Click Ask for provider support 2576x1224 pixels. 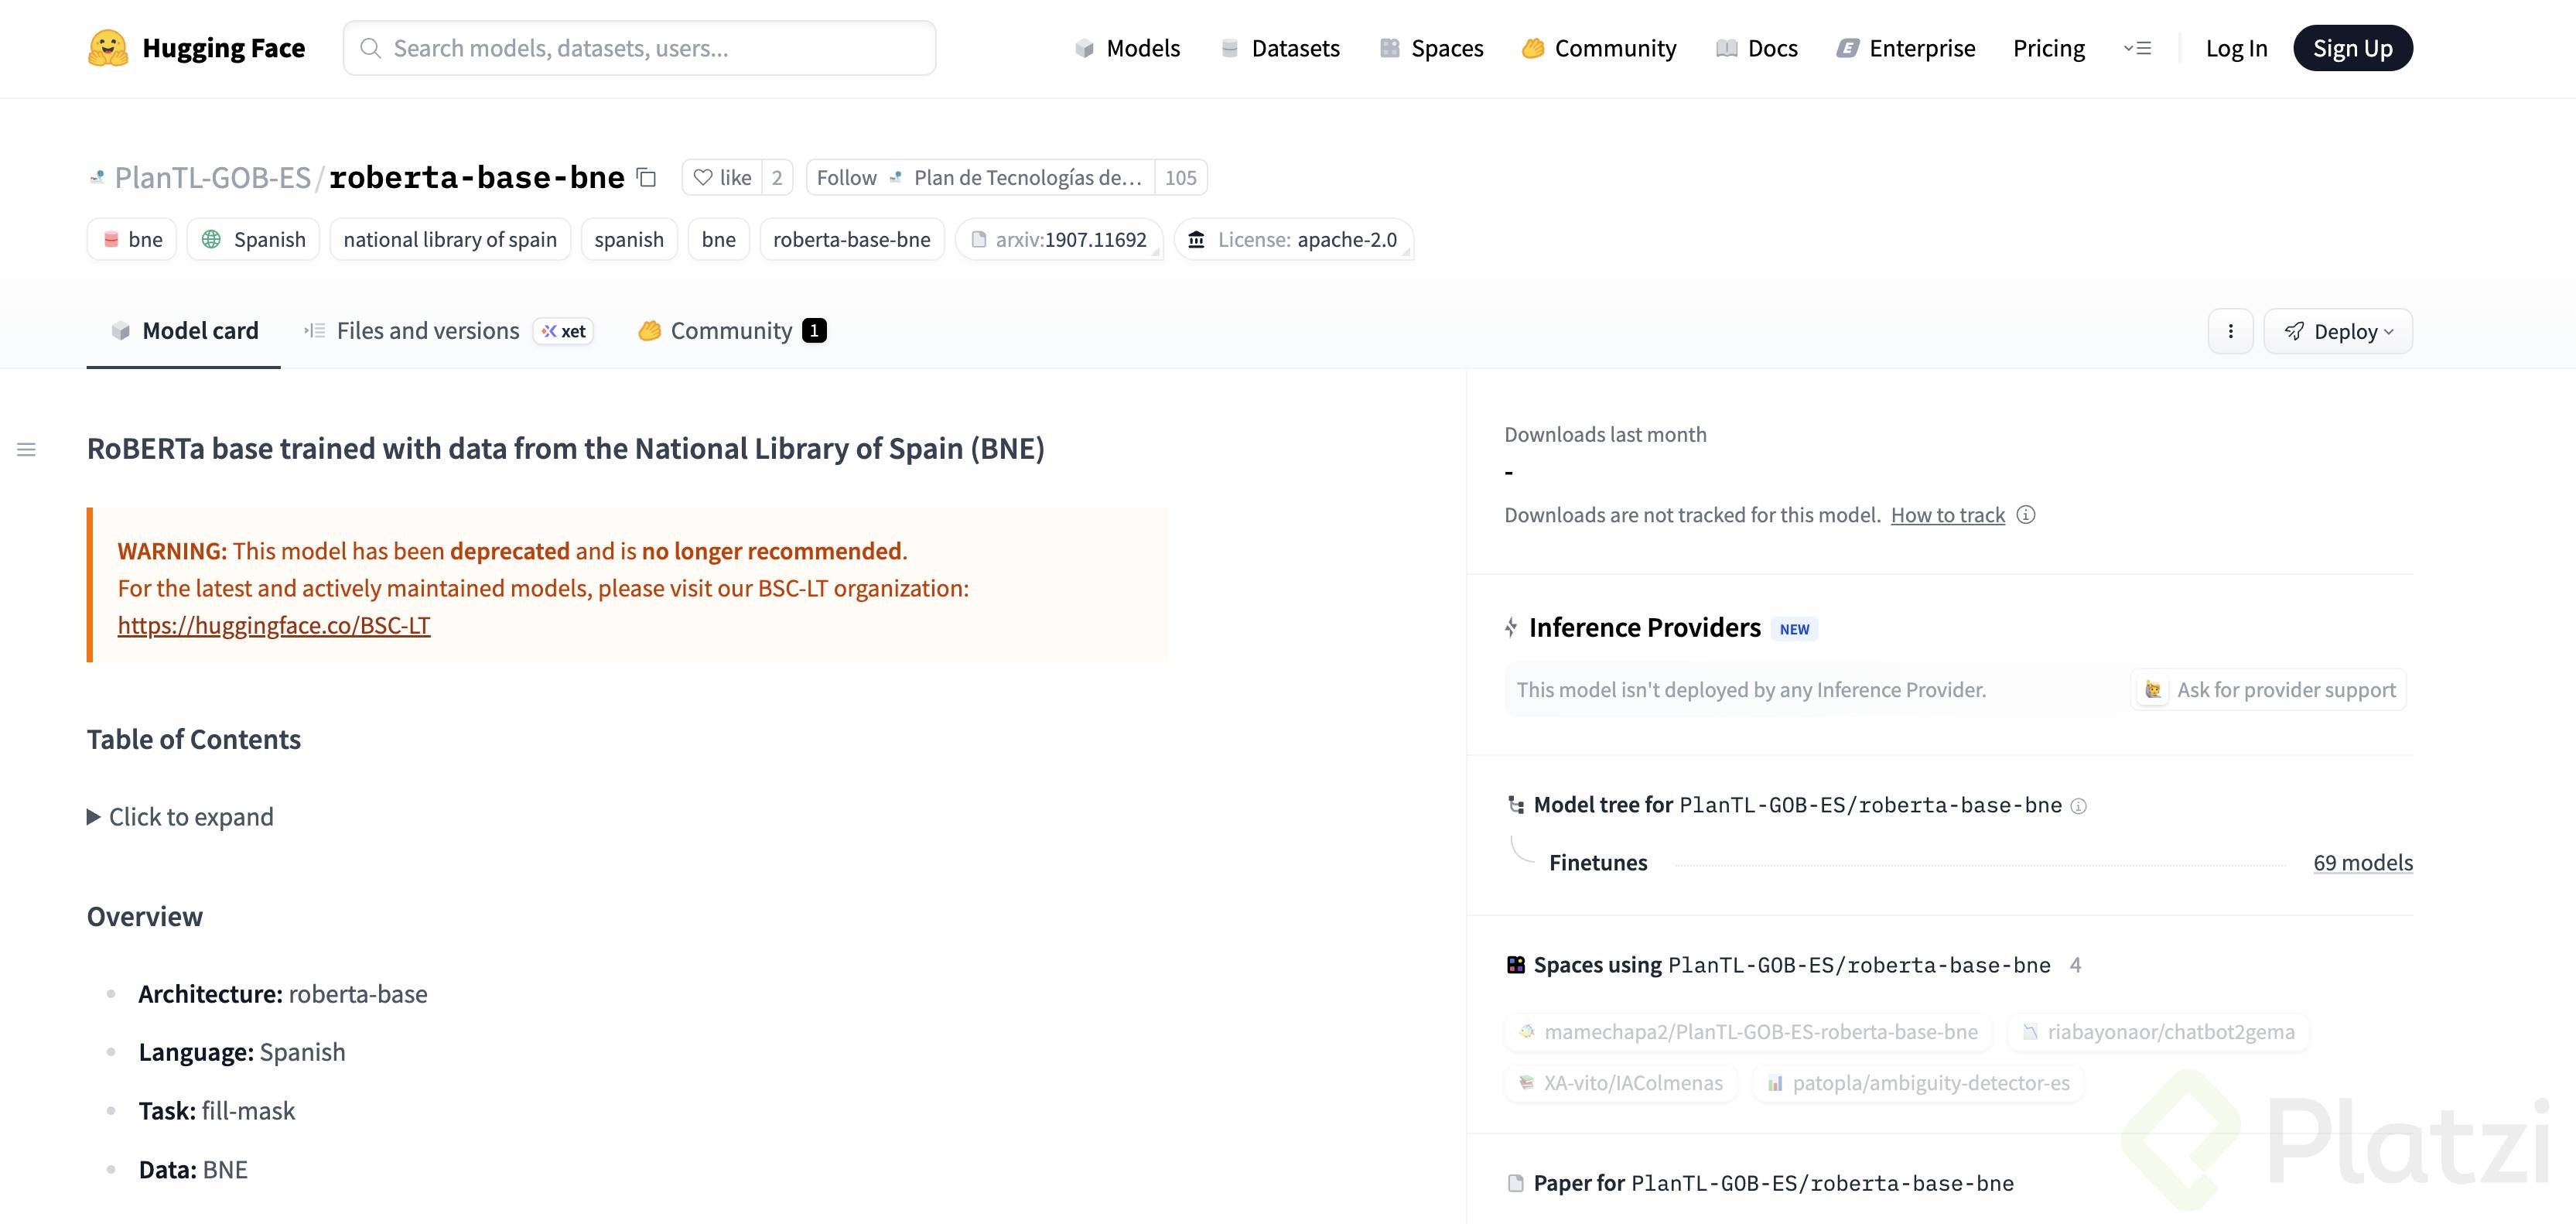2268,690
